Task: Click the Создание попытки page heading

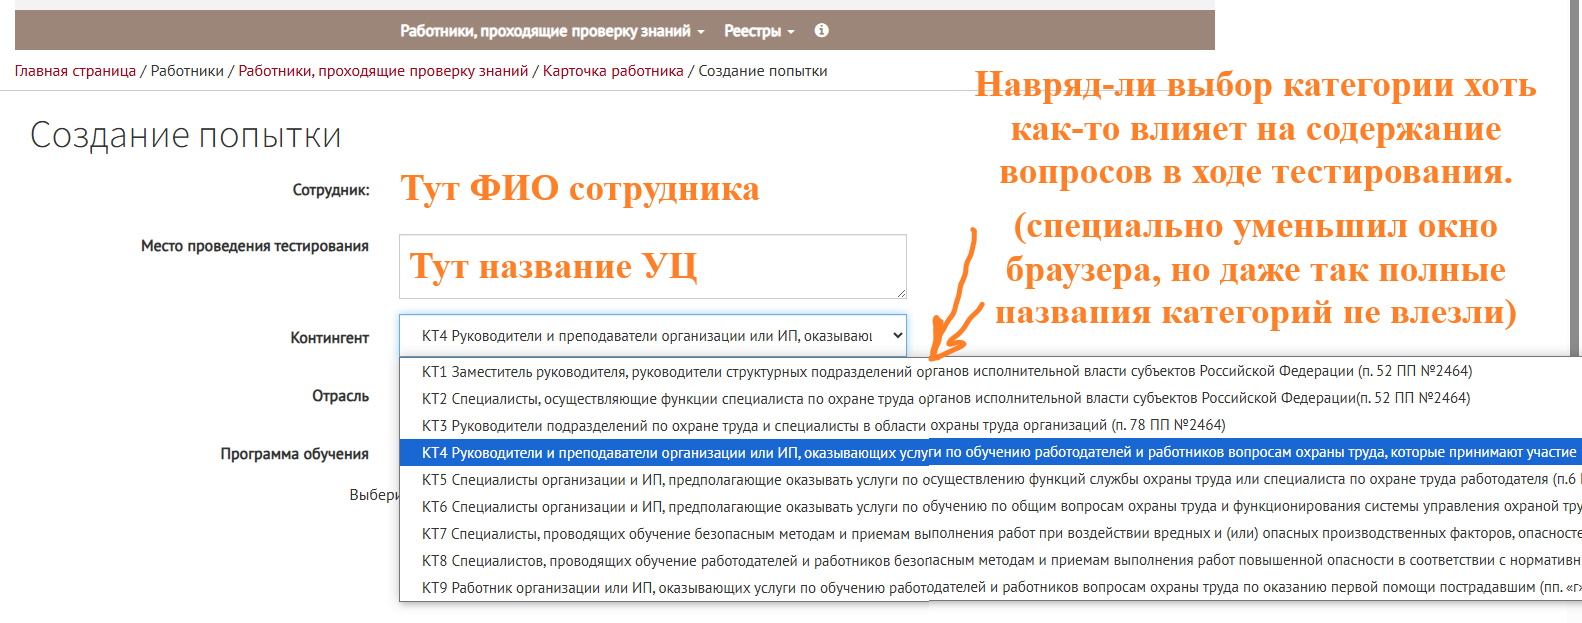Action: (186, 135)
